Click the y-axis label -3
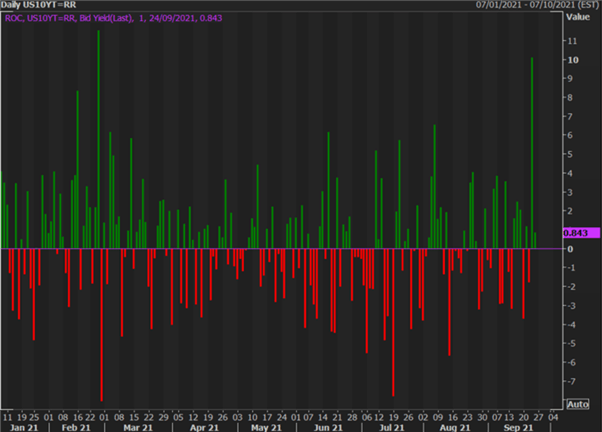Image resolution: width=602 pixels, height=432 pixels. point(571,306)
